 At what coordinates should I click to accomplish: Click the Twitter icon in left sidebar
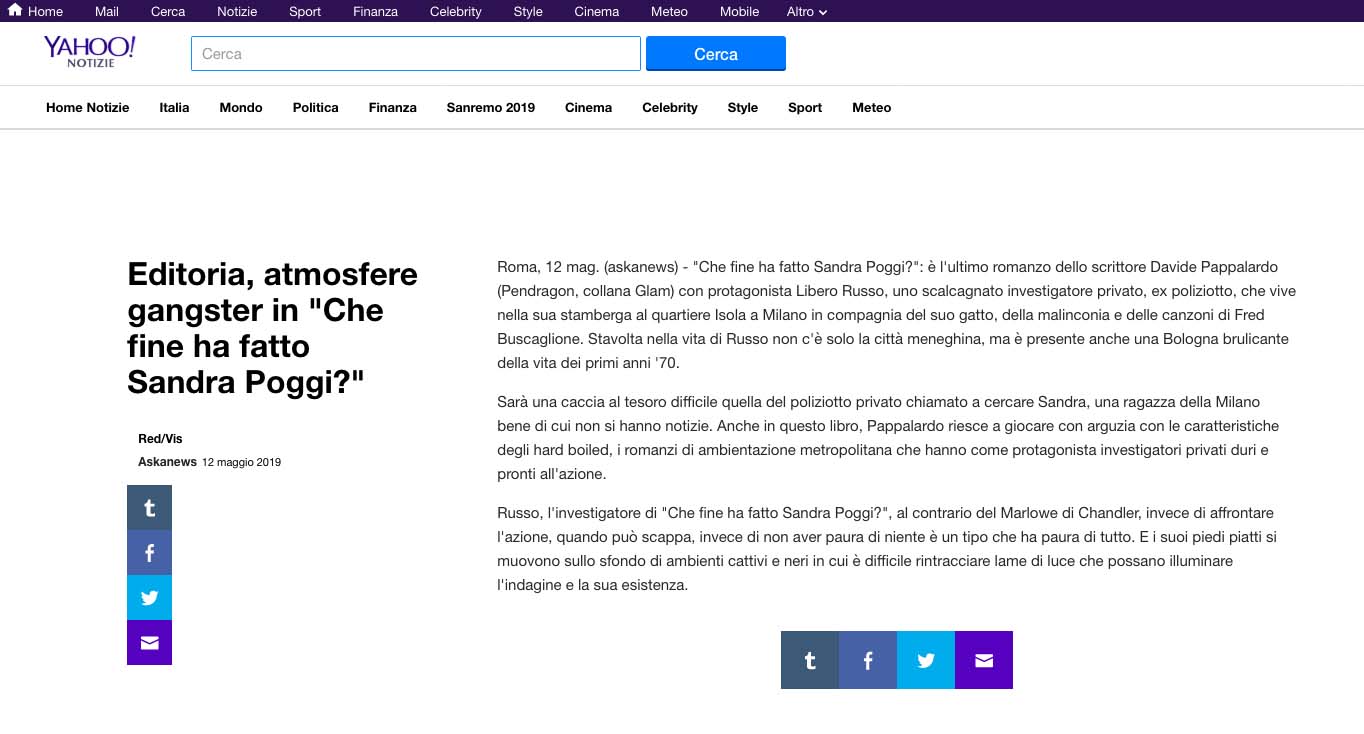point(149,597)
